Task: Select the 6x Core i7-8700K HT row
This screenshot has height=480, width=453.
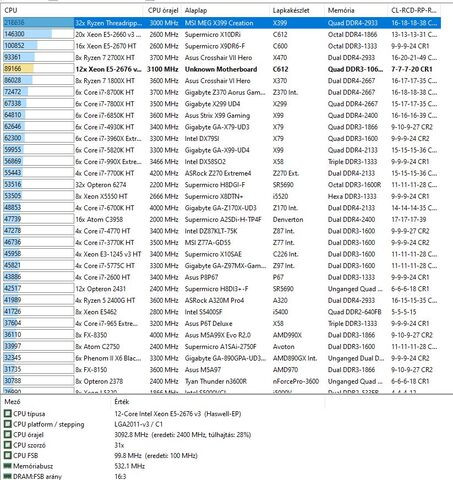Action: (x=222, y=92)
